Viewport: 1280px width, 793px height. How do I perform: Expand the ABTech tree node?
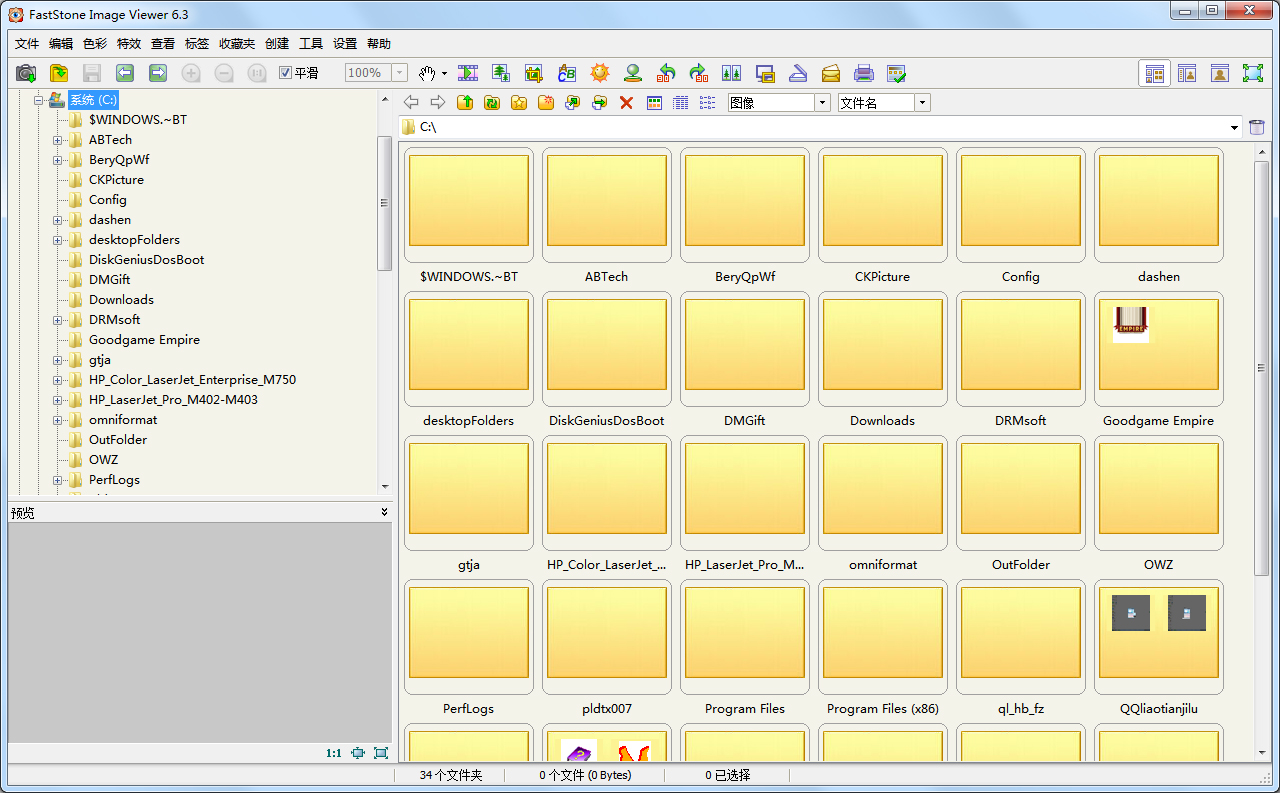pos(58,140)
